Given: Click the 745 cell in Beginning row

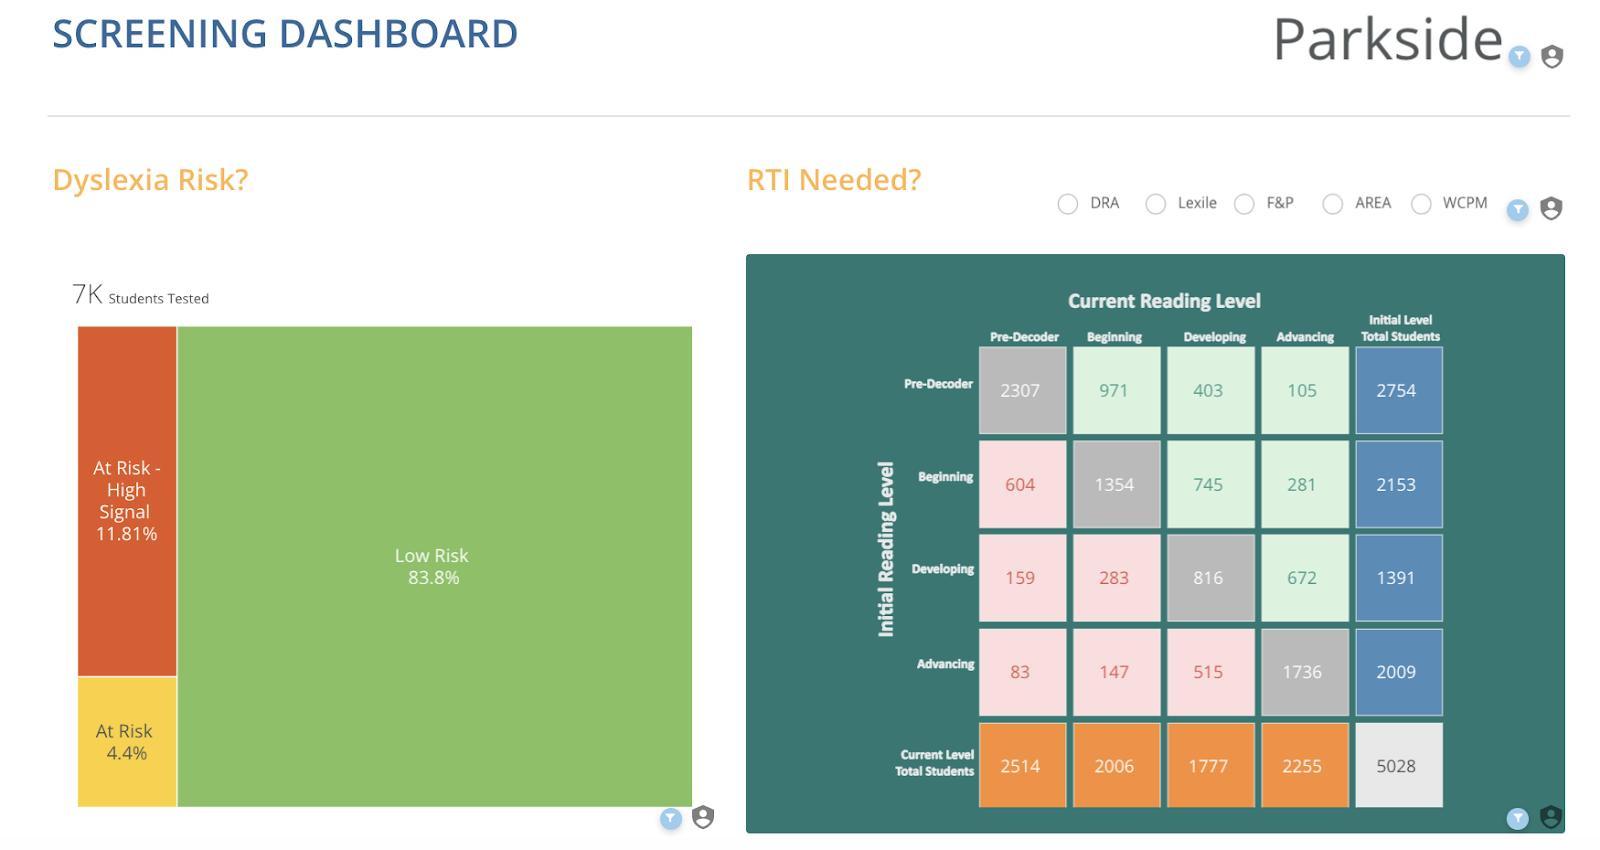Looking at the screenshot, I should tap(1210, 484).
